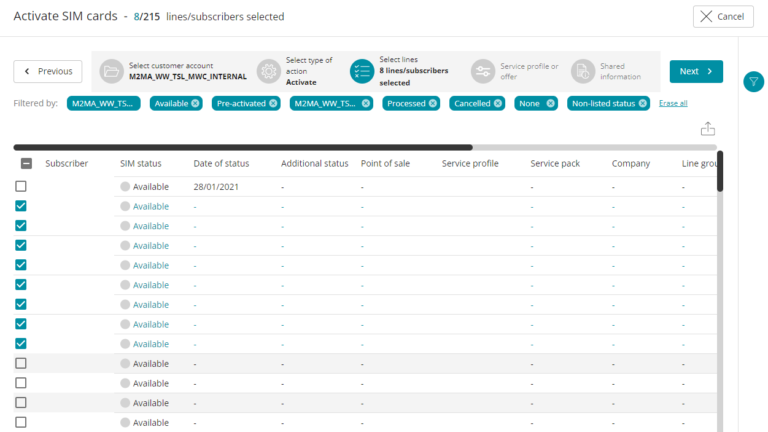Viewport: 768px width, 432px height.
Task: Go back with the Previous button
Action: pyautogui.click(x=48, y=71)
